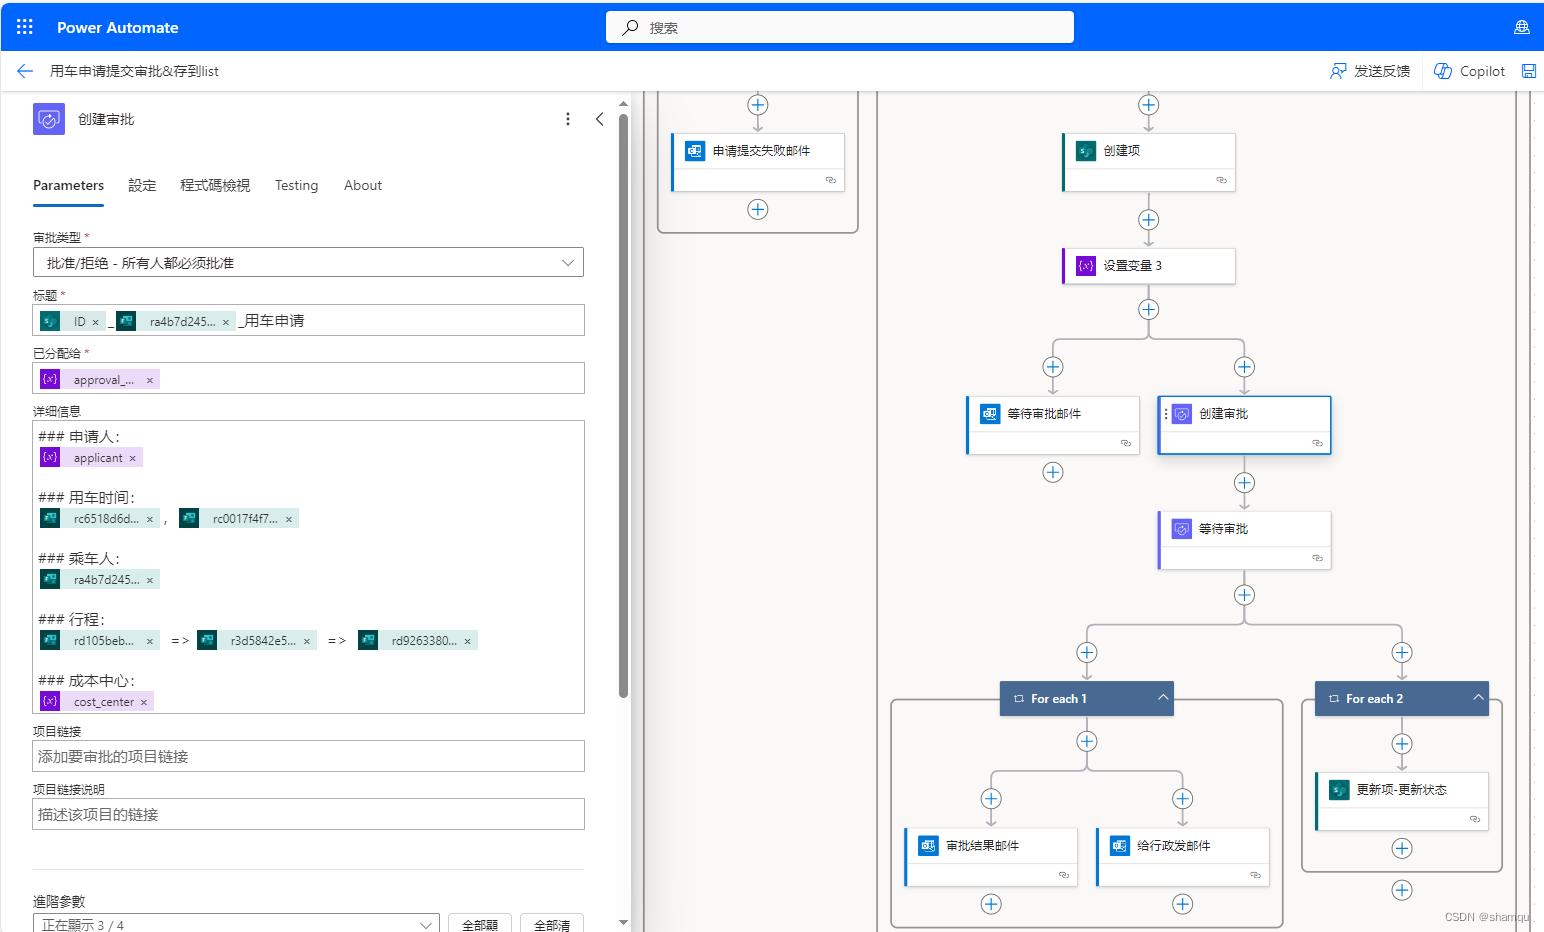
Task: Click the save flow icon
Action: (1529, 71)
